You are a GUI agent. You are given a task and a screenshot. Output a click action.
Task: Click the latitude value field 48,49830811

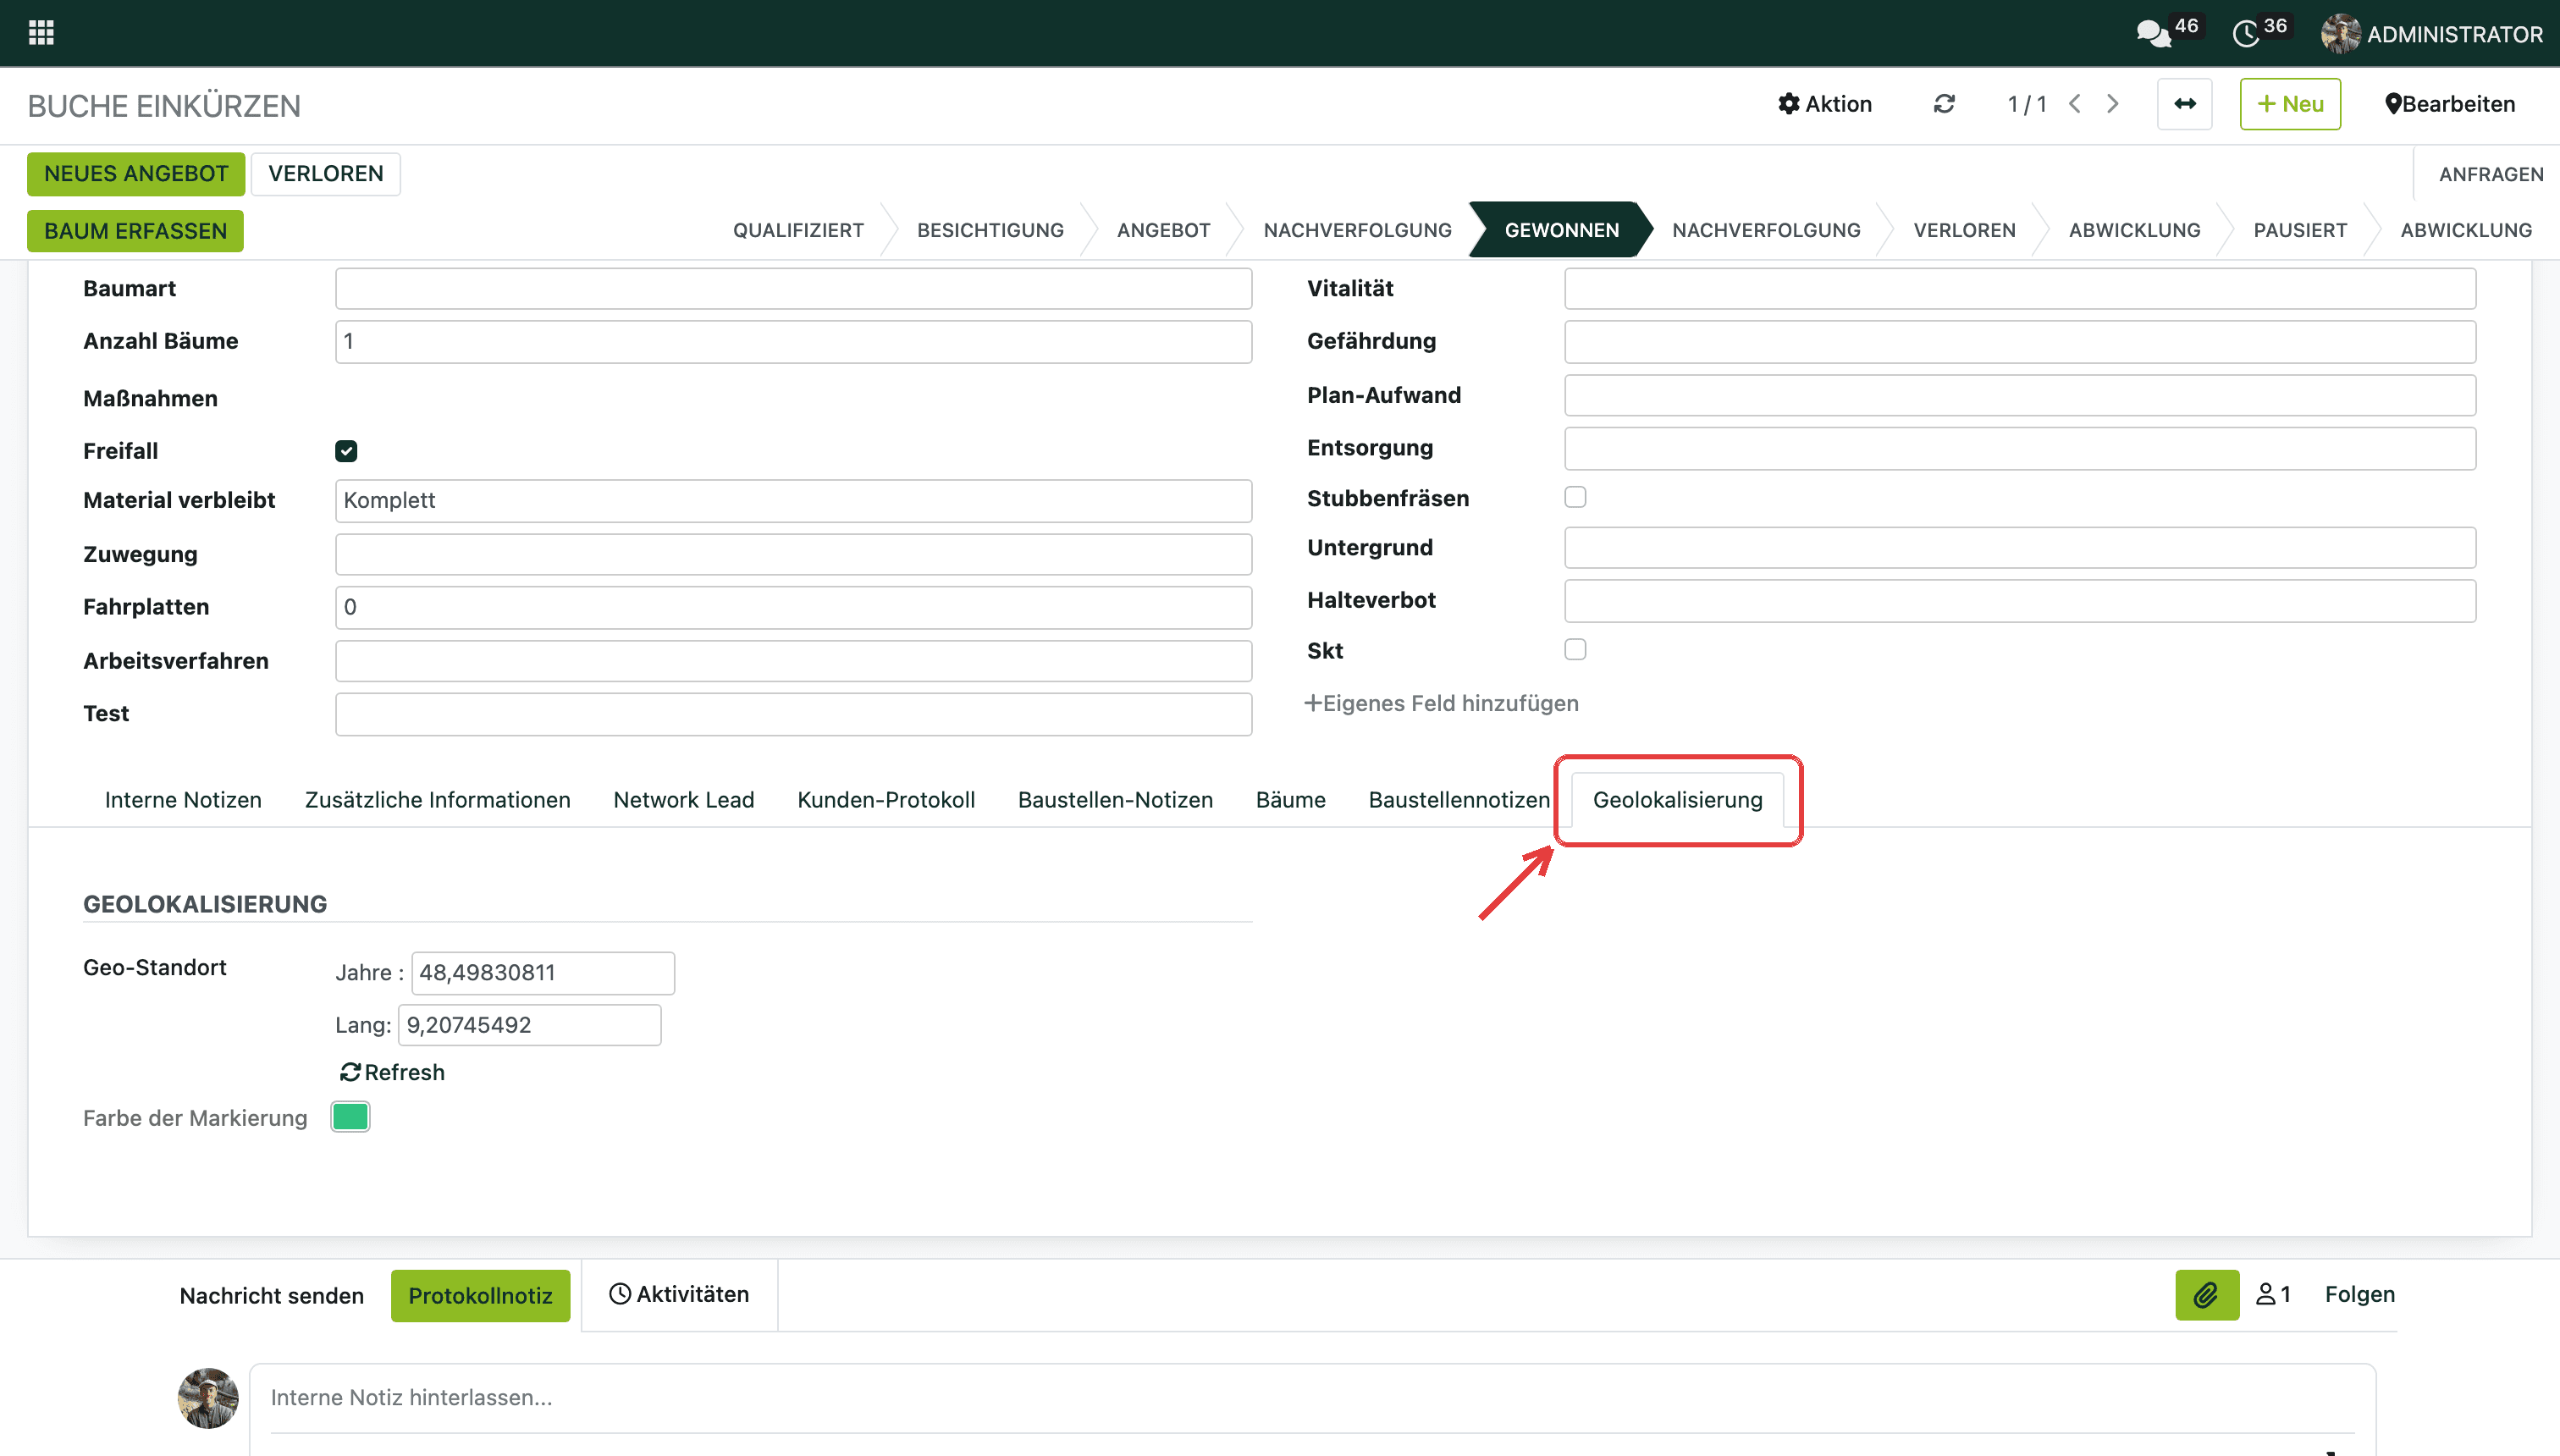tap(543, 973)
